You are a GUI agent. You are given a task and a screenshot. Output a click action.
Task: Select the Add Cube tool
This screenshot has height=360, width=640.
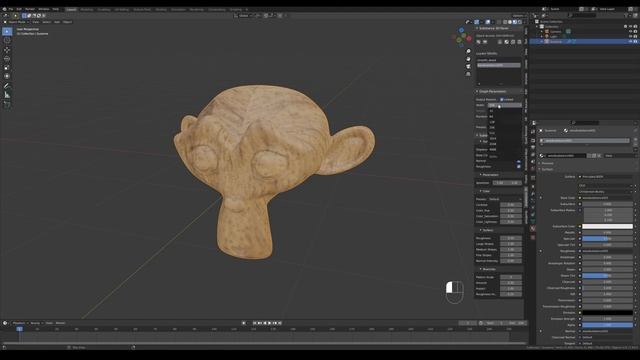7,104
